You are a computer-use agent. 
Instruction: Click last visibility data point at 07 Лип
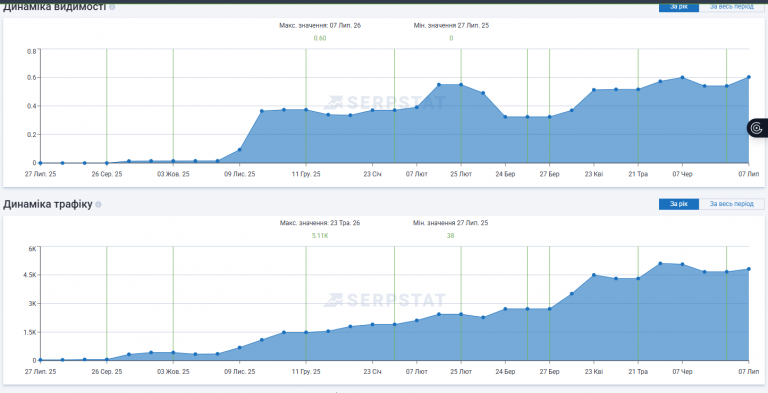[x=748, y=77]
